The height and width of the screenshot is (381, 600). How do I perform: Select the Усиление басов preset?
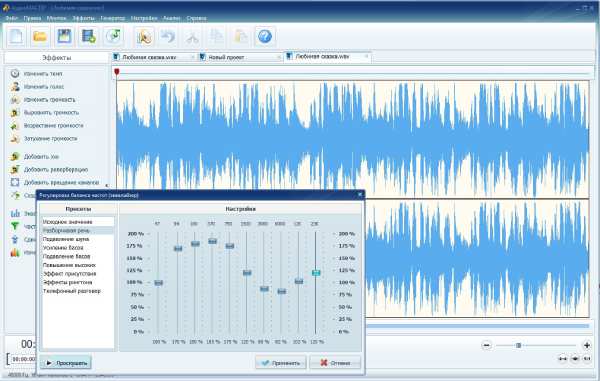(x=78, y=248)
